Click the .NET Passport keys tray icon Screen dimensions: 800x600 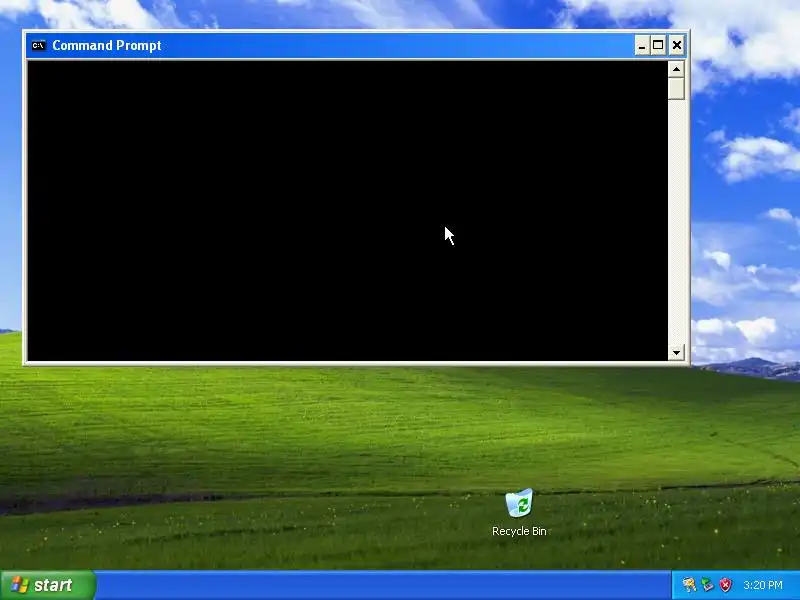[x=689, y=585]
